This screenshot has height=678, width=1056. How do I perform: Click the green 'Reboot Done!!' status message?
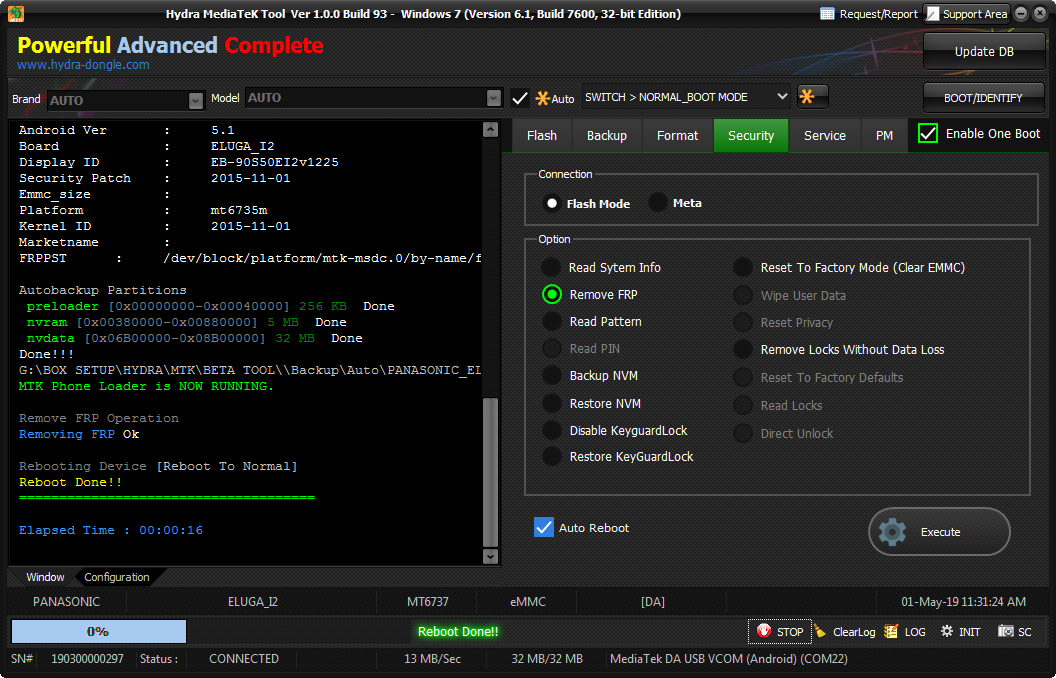tap(458, 632)
